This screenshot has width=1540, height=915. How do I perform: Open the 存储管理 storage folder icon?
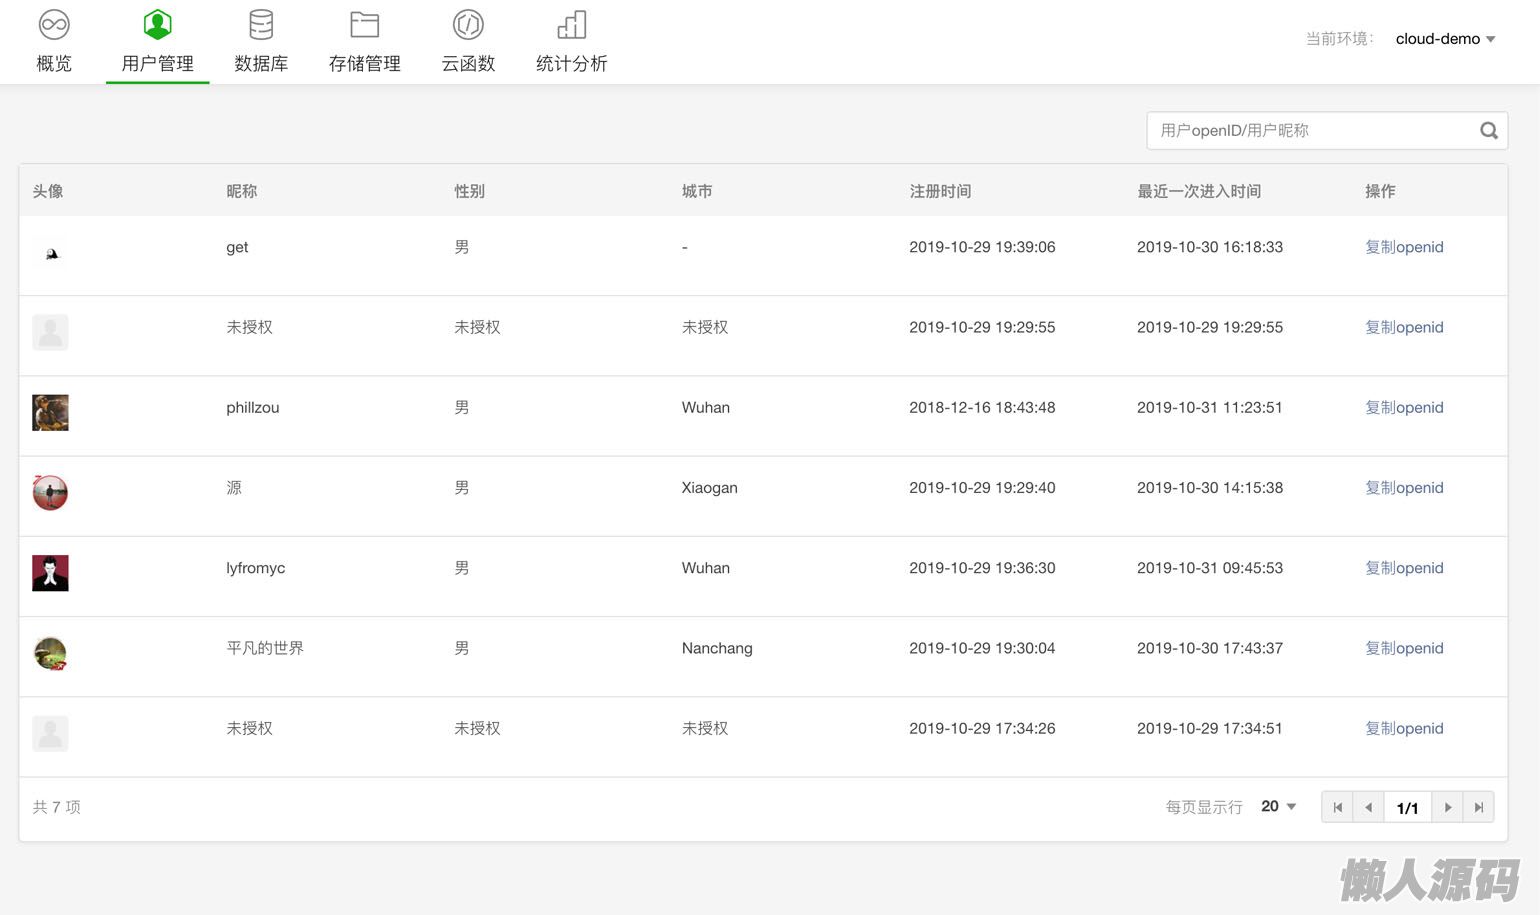click(364, 24)
